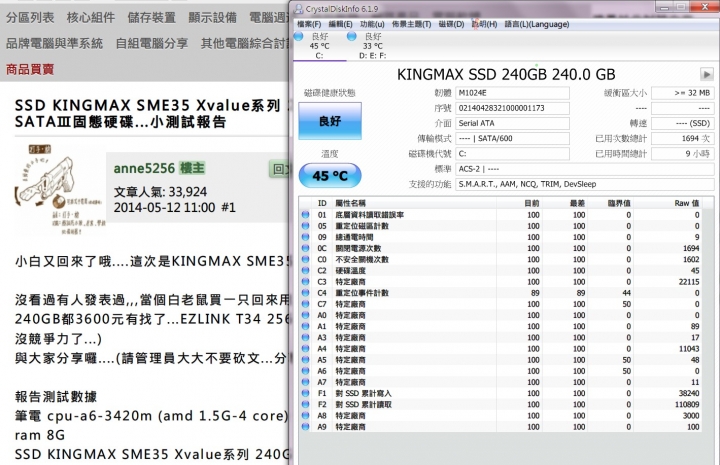The width and height of the screenshot is (720, 465).
Task: Open 分區列表 link in forum page
Action: point(30,17)
